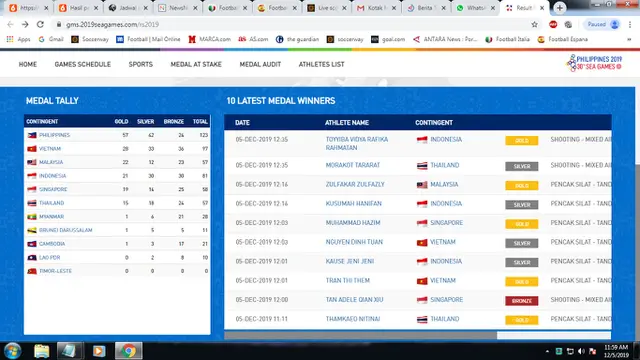The width and height of the screenshot is (640, 360).
Task: Open PHILIPPINES in the medal tally
Action: click(55, 135)
